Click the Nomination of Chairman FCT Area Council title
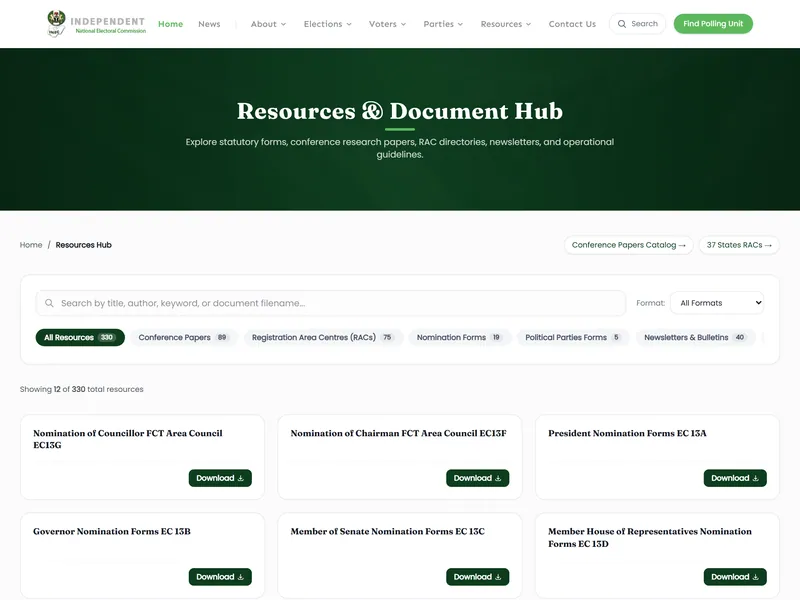800x600 pixels. 398,433
